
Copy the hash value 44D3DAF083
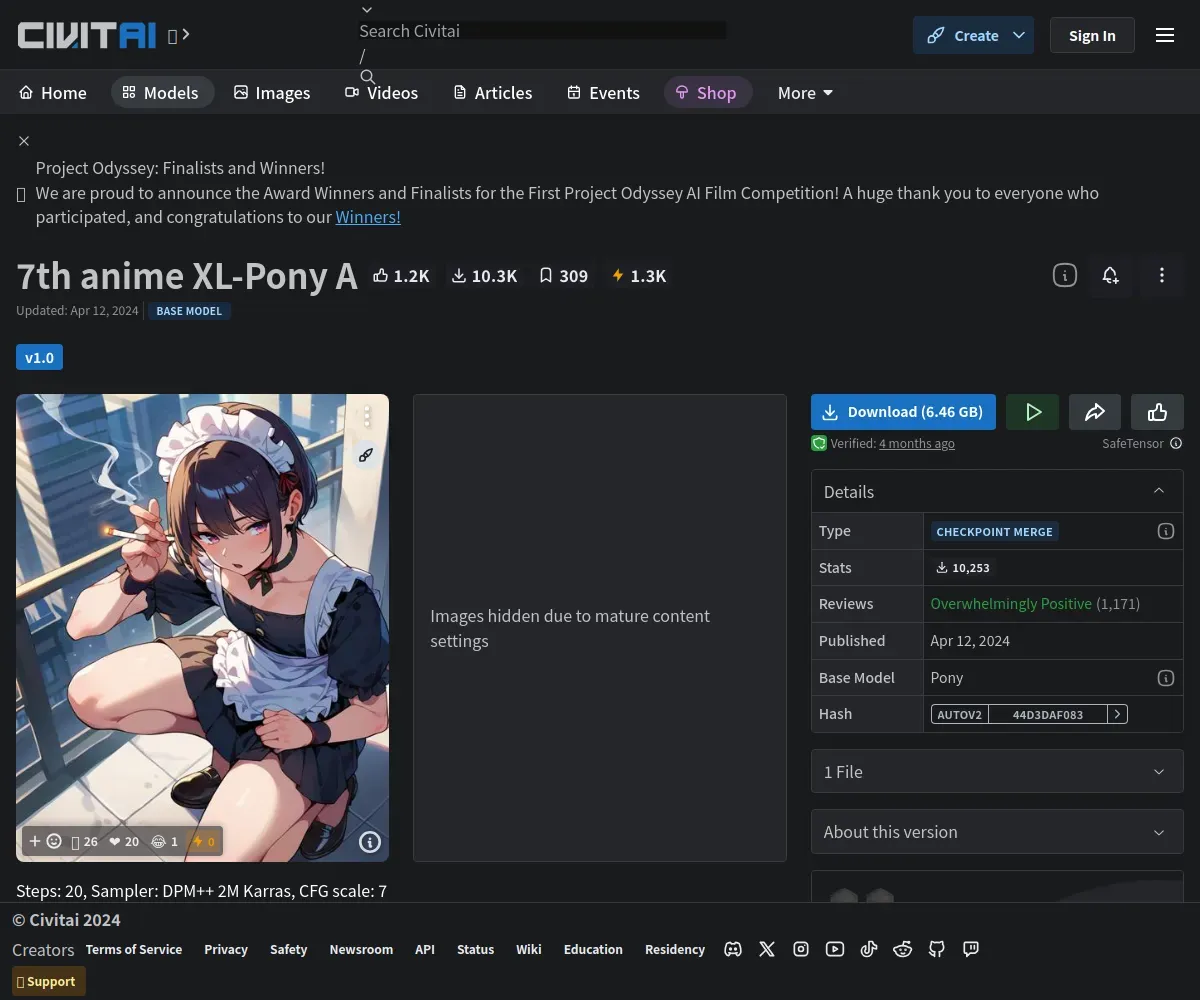click(x=1048, y=714)
